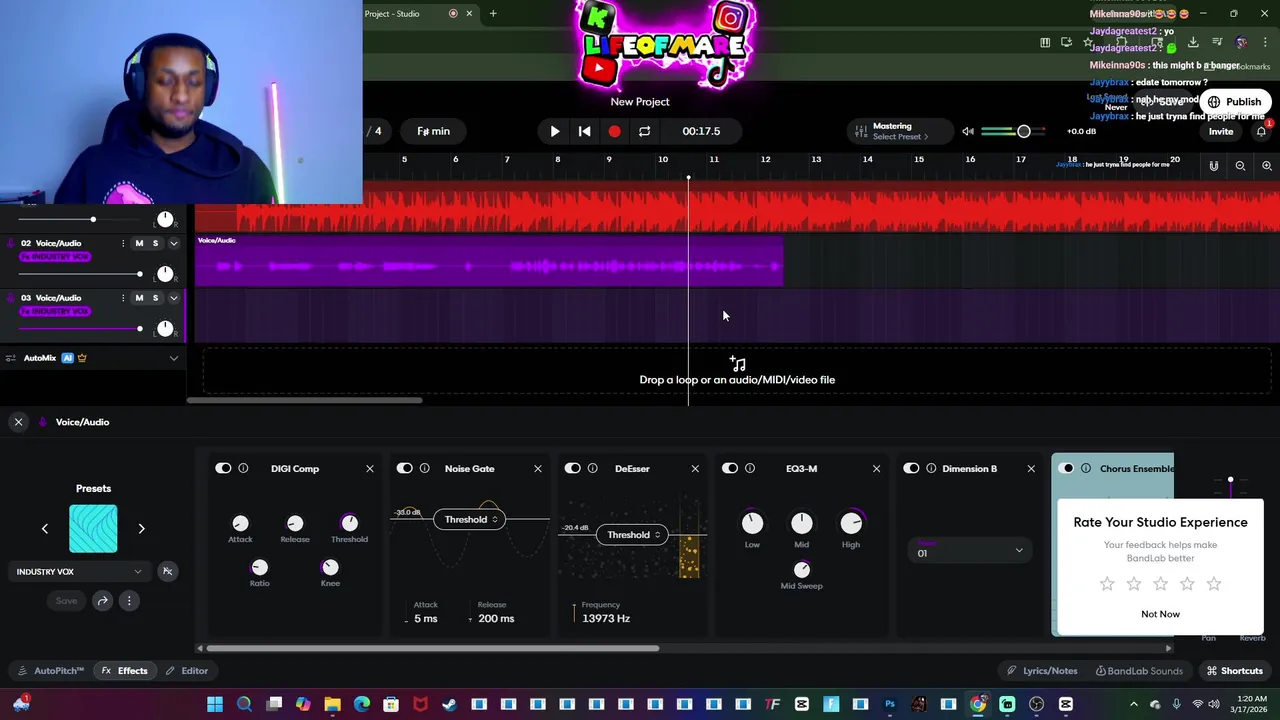Image resolution: width=1280 pixels, height=720 pixels.
Task: Open the Lyrics/Notes panel
Action: pyautogui.click(x=1042, y=671)
